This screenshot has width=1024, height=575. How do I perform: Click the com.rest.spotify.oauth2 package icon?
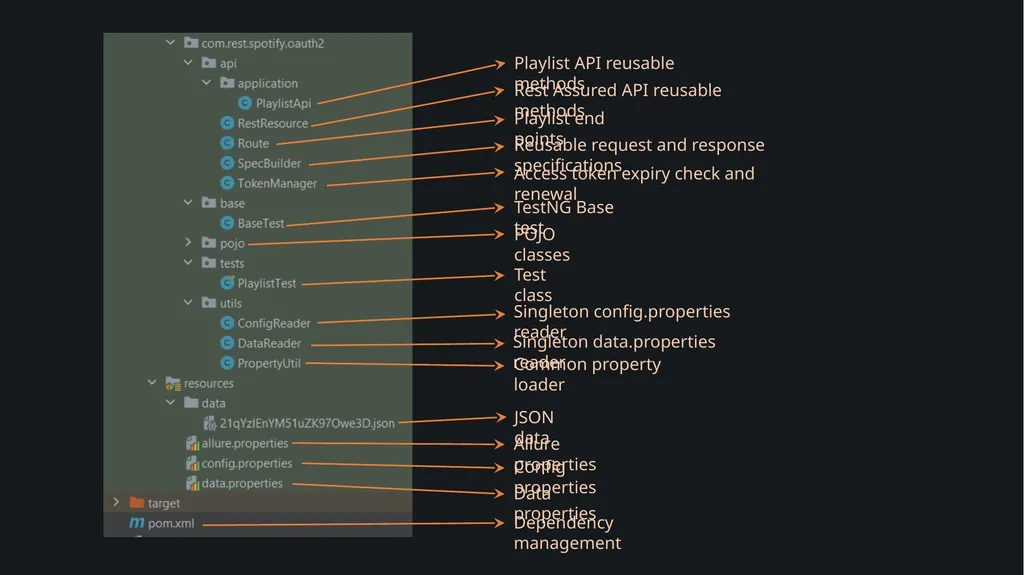click(191, 42)
